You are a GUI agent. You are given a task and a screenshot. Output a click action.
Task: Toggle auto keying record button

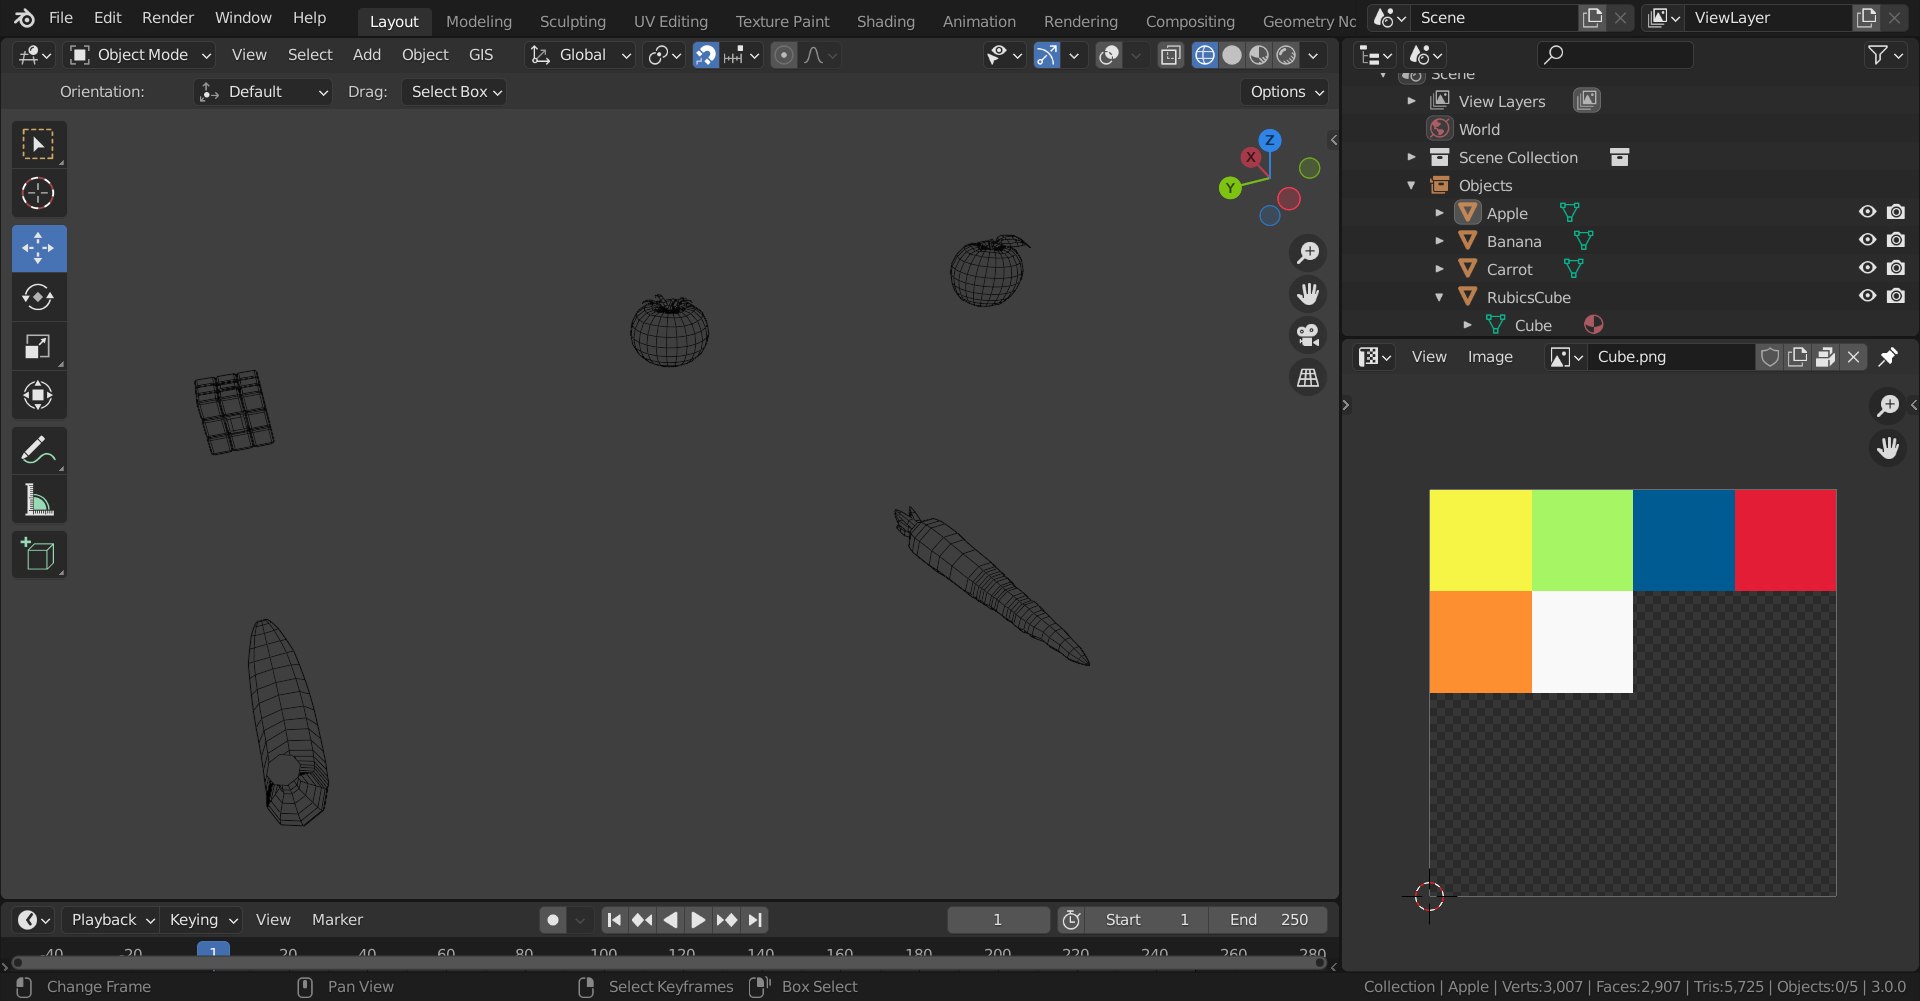click(x=552, y=920)
